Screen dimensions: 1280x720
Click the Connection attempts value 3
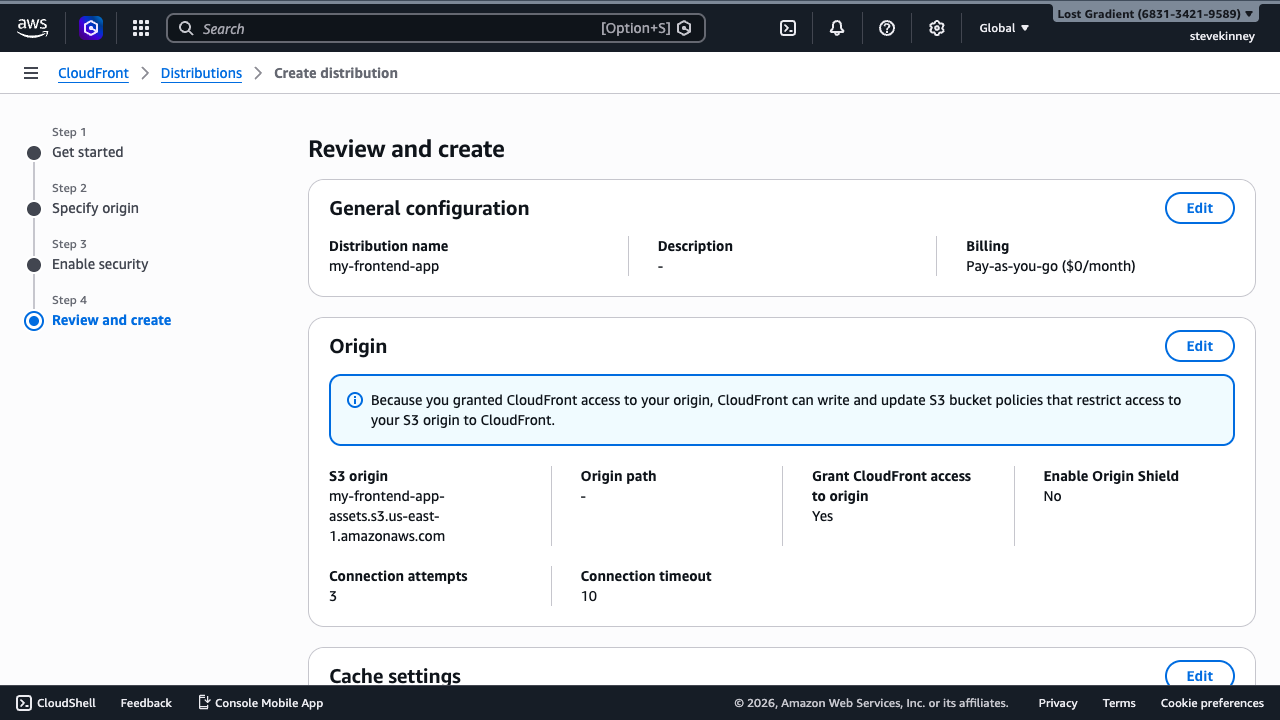(x=333, y=596)
